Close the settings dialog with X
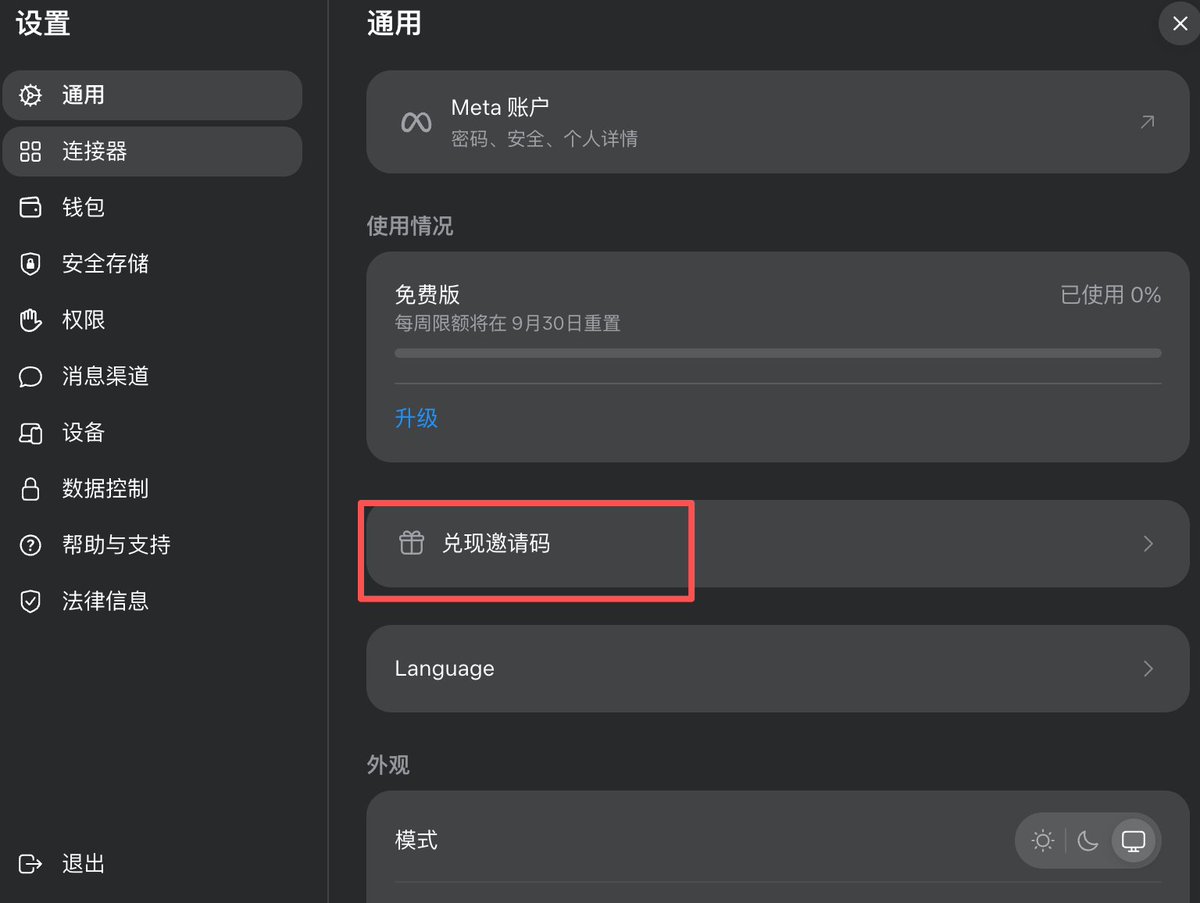Screen dimensions: 1200x903 point(1179,23)
